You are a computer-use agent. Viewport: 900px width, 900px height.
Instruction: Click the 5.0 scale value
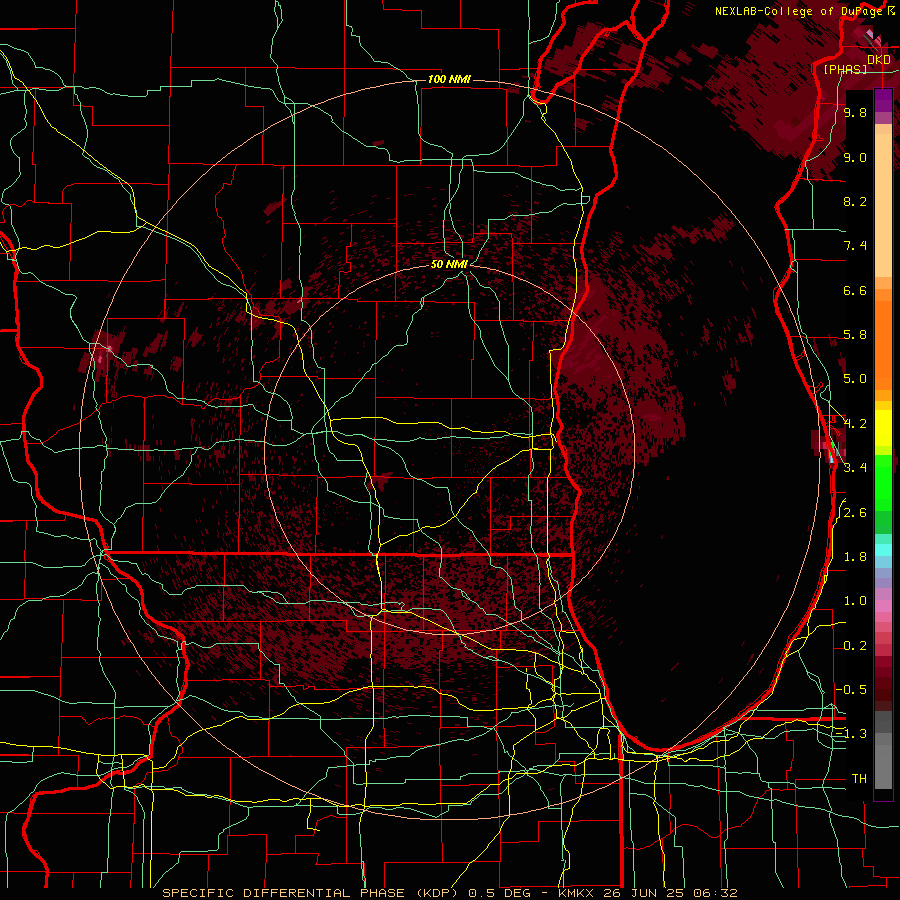(855, 379)
